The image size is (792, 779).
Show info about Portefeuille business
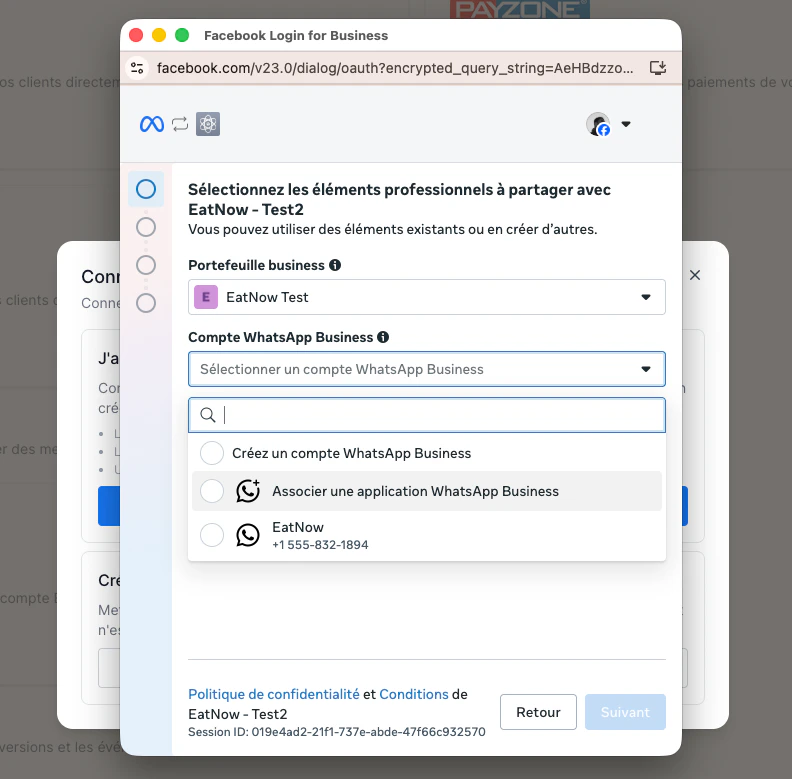(335, 265)
